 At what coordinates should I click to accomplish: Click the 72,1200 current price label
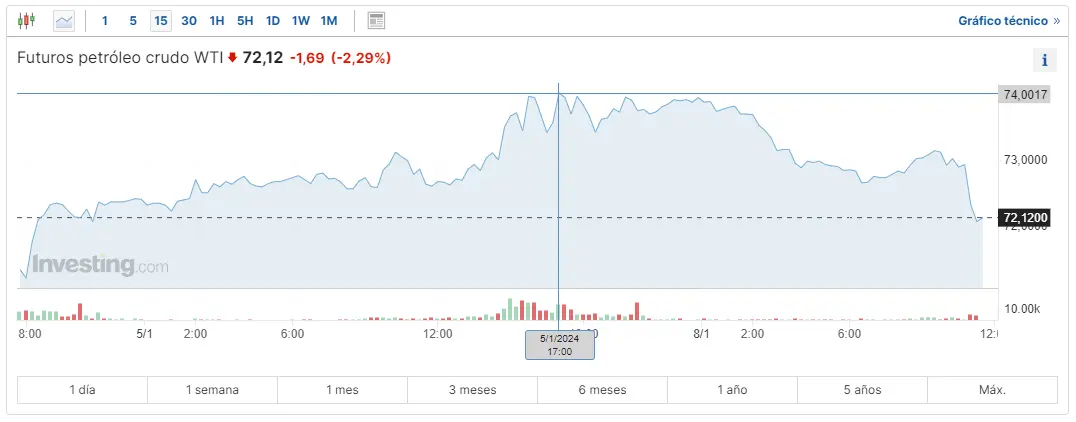coord(1024,217)
